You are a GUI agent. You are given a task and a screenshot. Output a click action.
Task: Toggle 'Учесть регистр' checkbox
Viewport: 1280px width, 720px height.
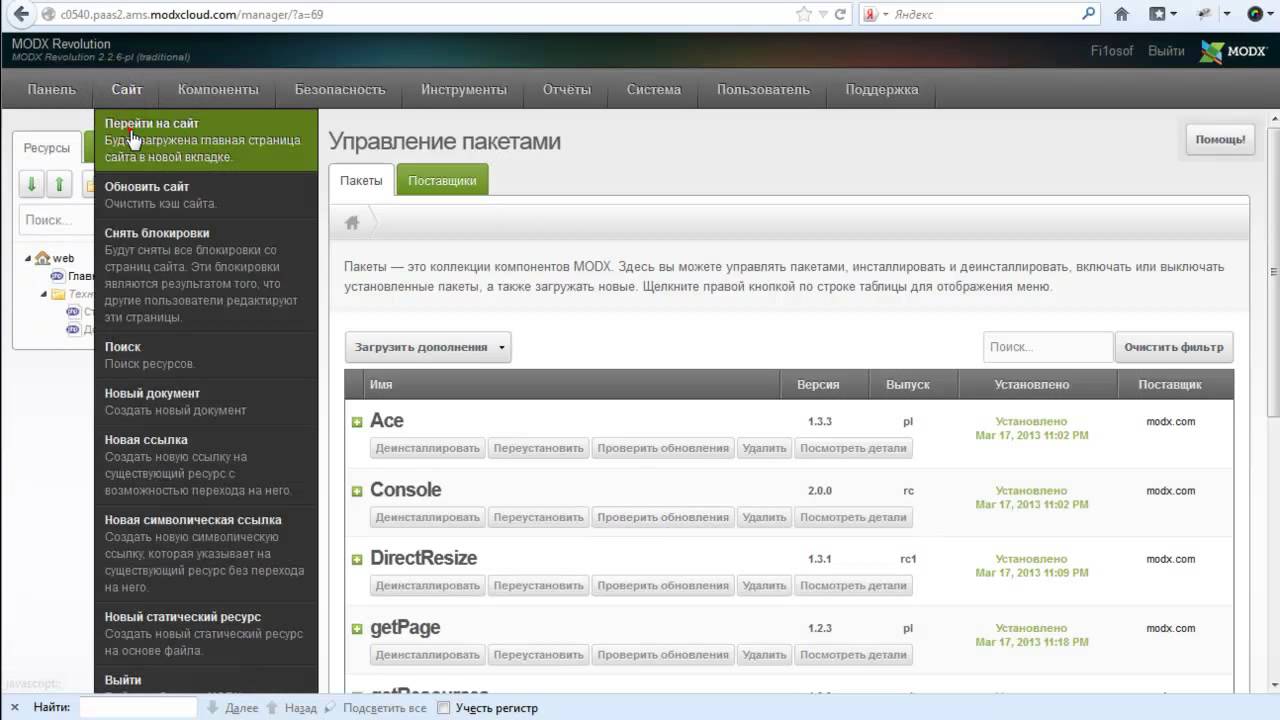pos(444,708)
